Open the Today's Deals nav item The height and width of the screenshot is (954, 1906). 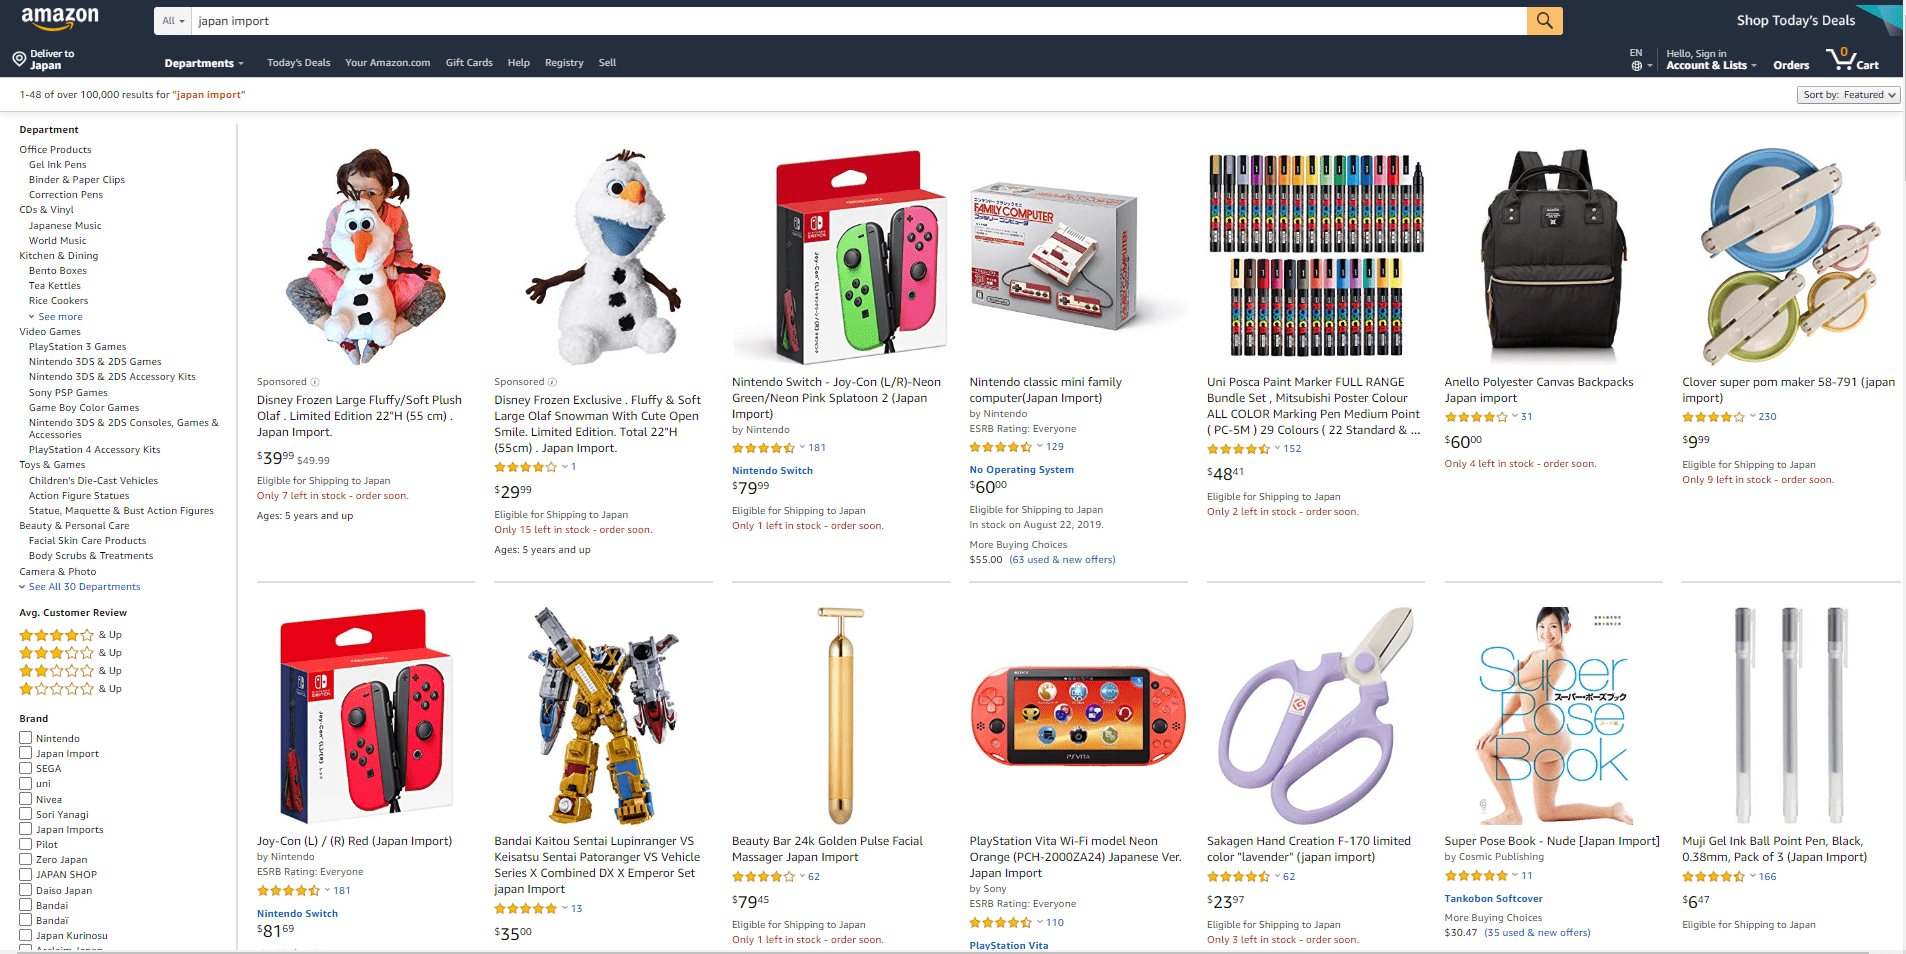coord(298,63)
